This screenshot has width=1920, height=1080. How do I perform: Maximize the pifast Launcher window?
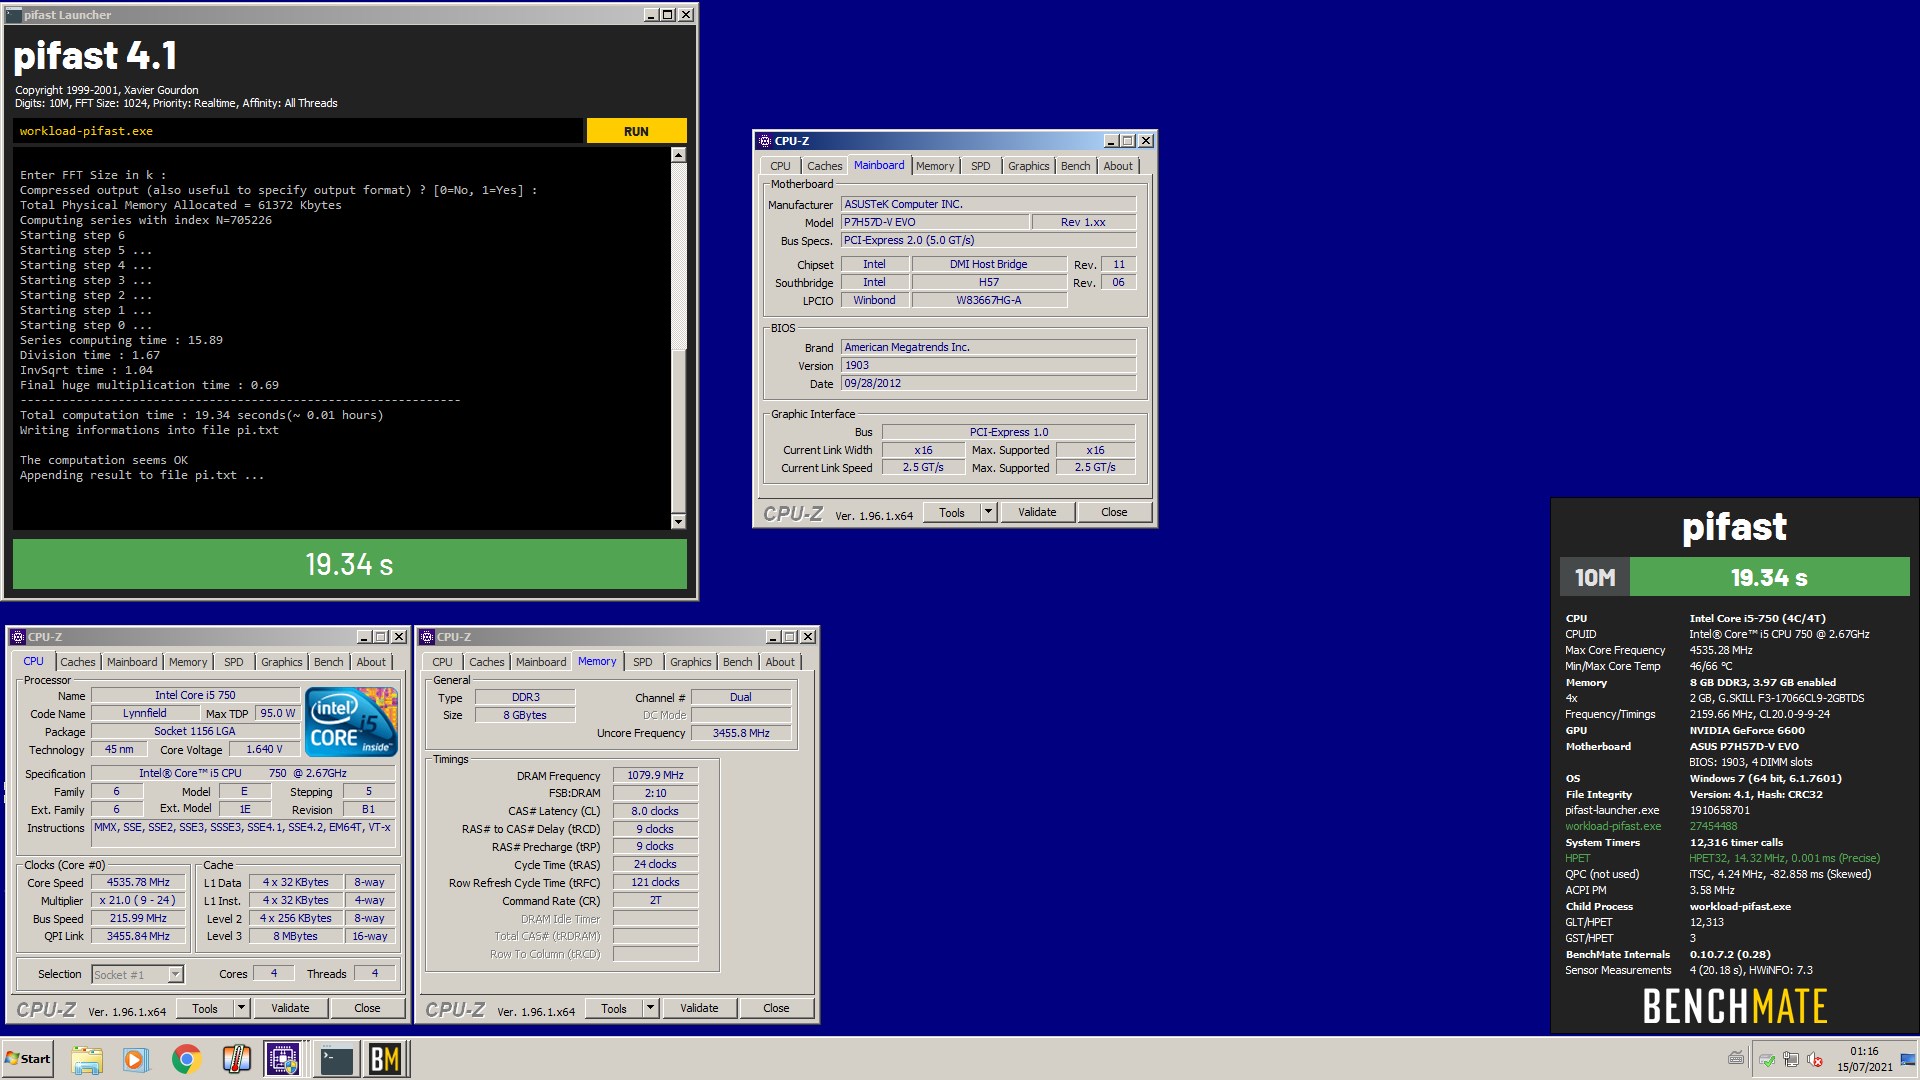pos(668,15)
